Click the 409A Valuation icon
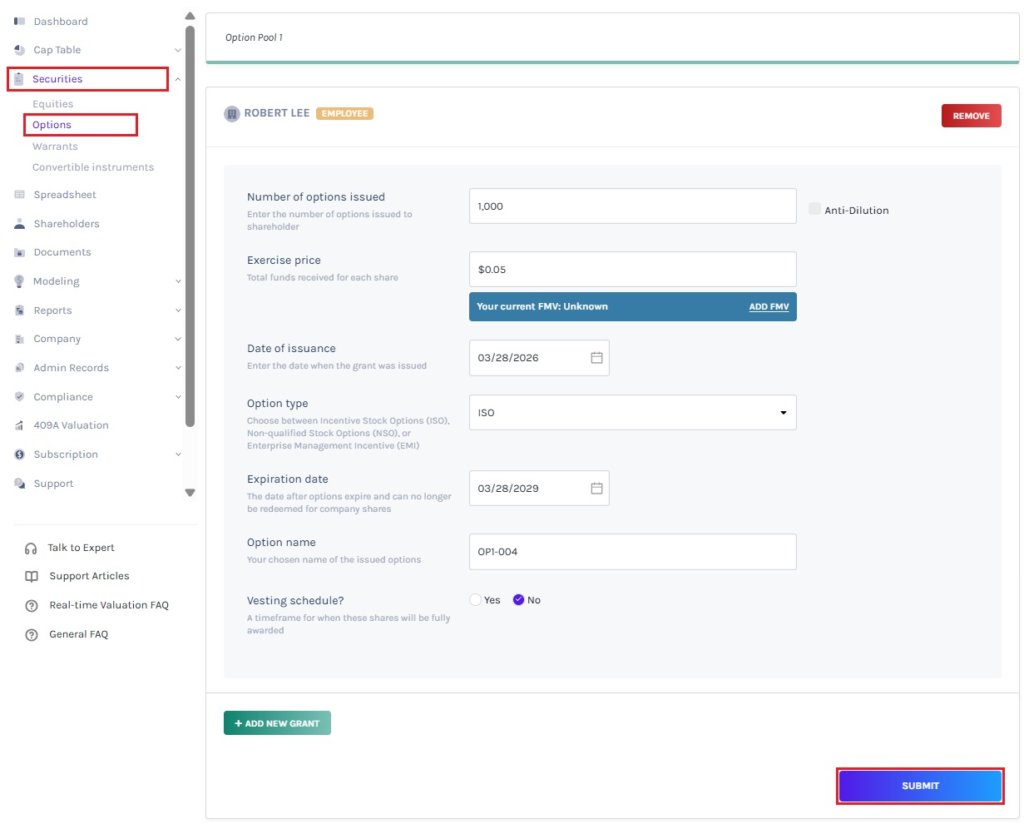The height and width of the screenshot is (824, 1024). click(19, 426)
